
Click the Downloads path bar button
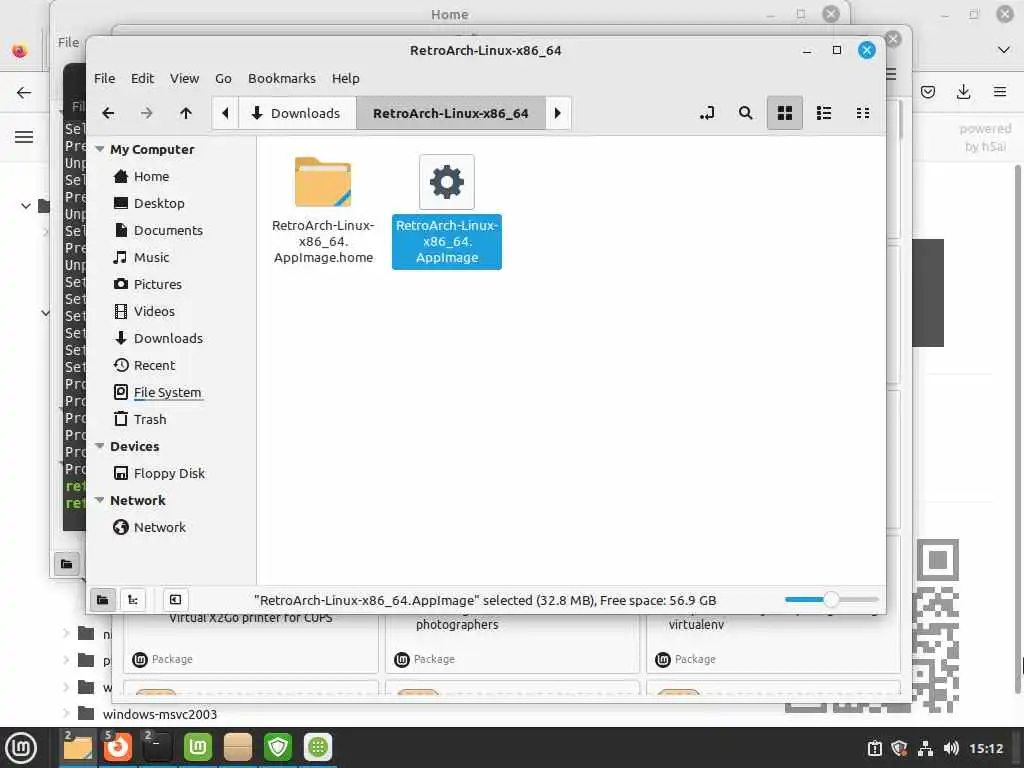297,113
